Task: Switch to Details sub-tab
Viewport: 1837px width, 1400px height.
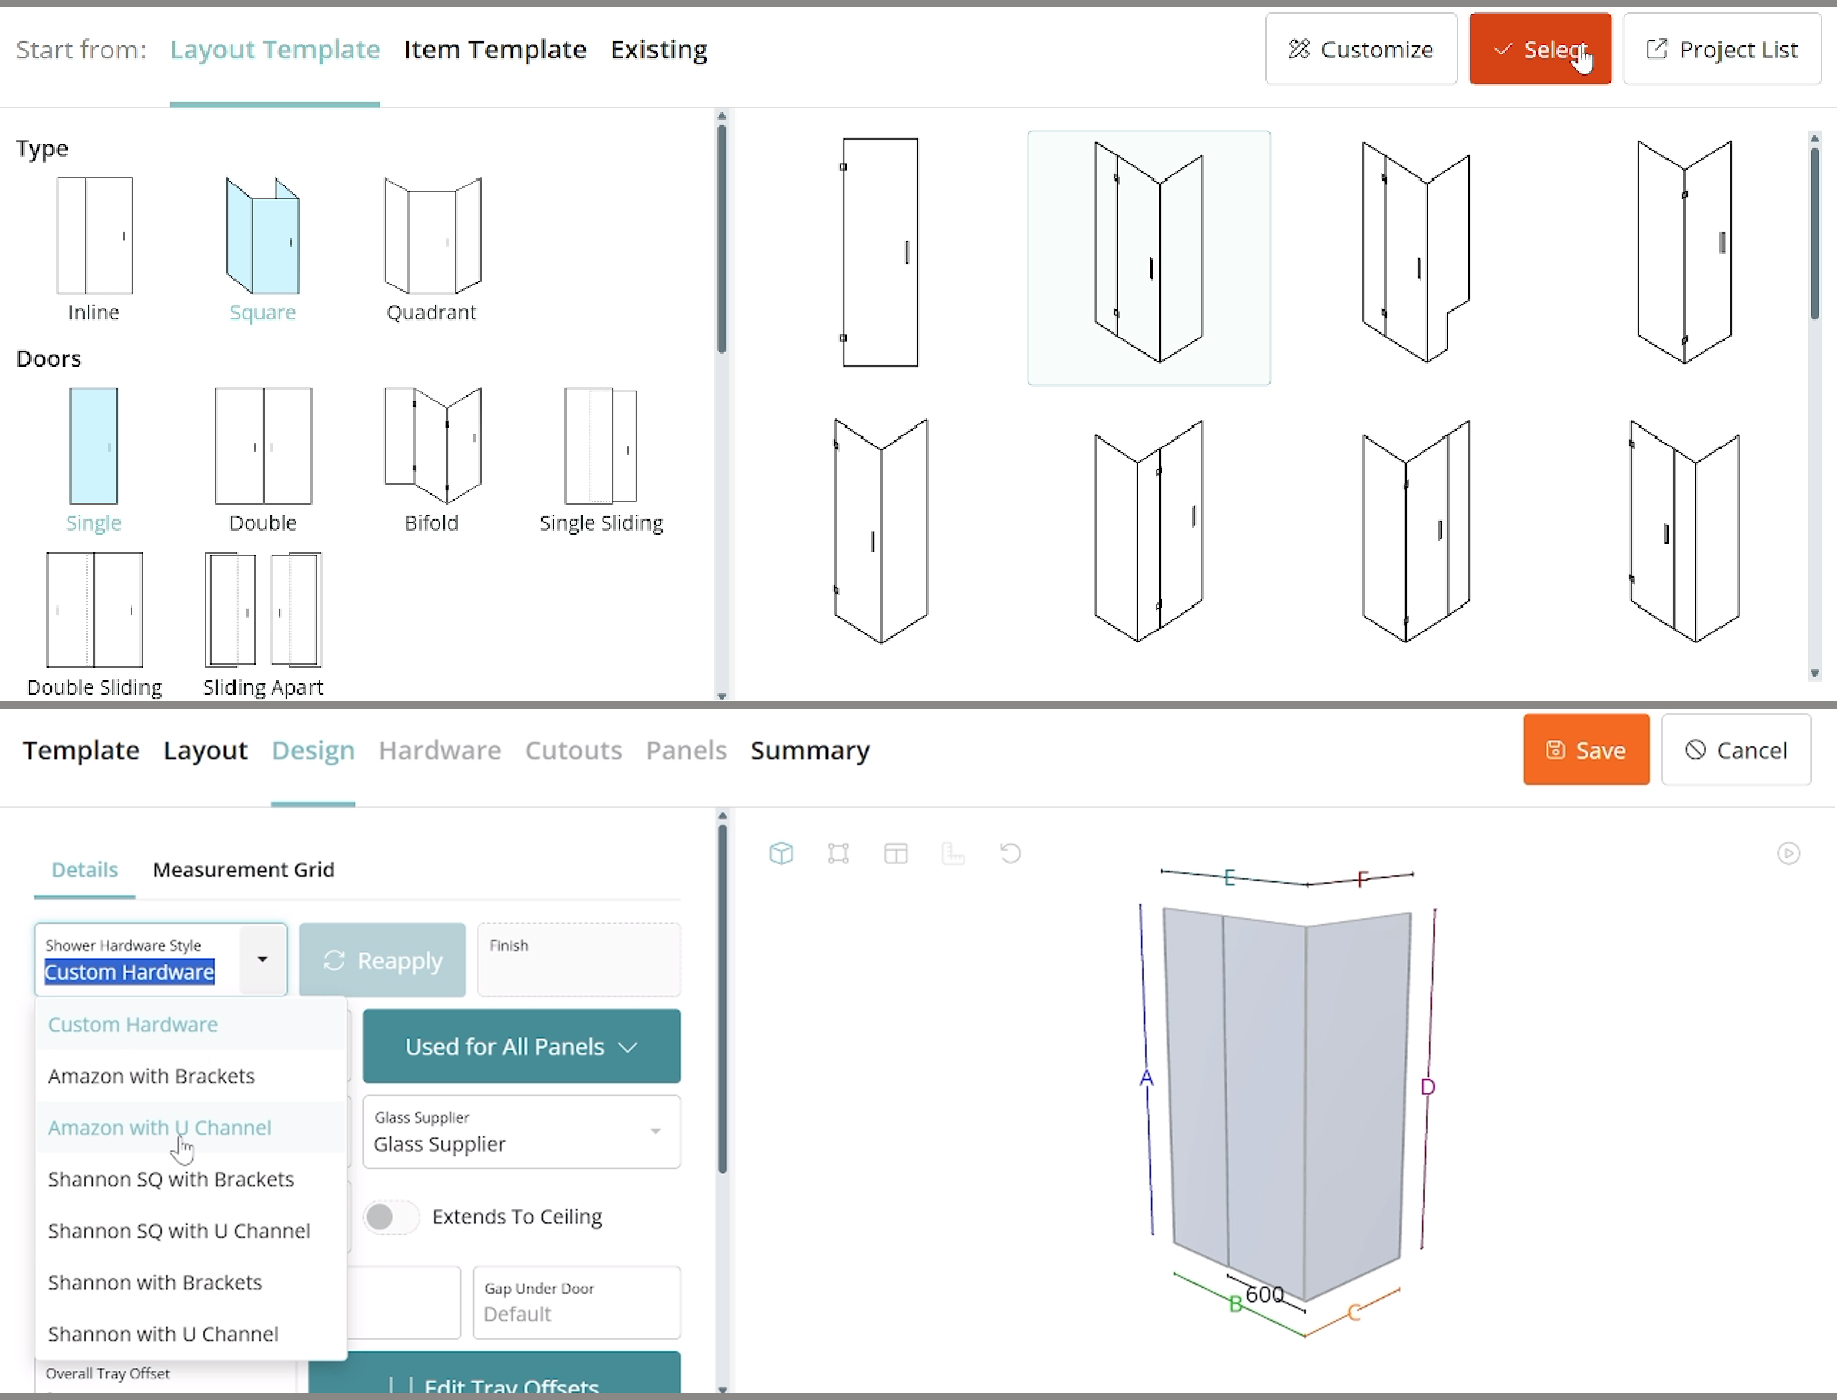Action: tap(85, 869)
